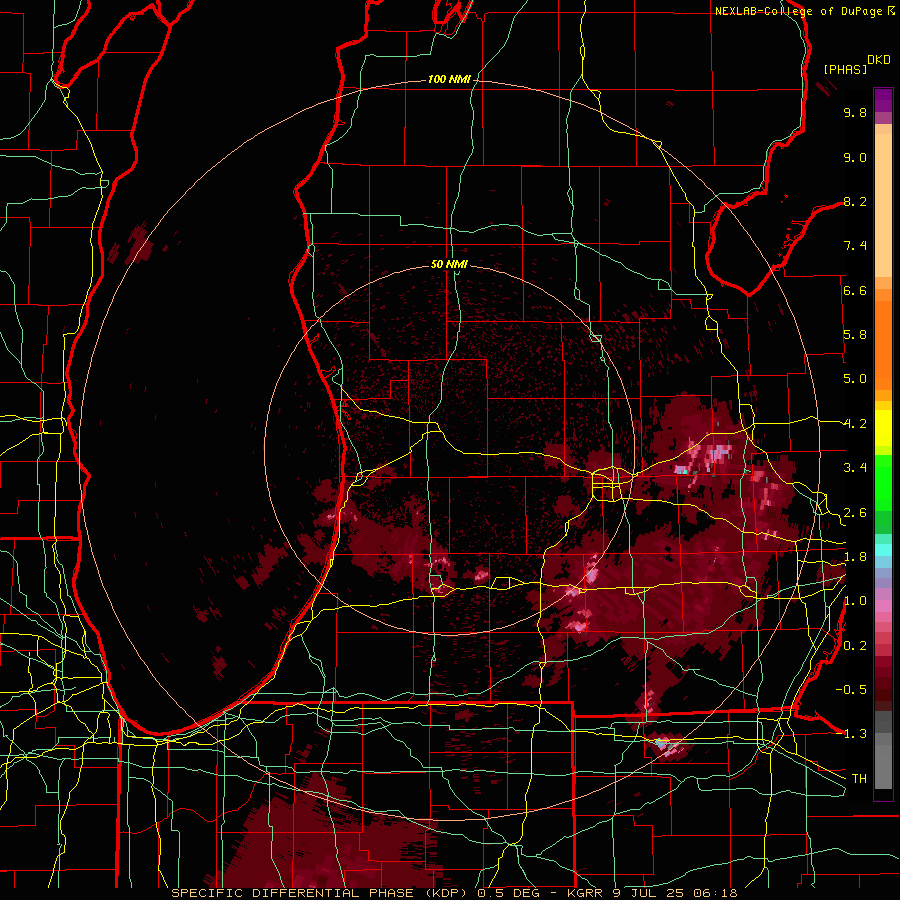The image size is (900, 900).
Task: Click the 5.8 value on the color scale
Action: (x=855, y=335)
